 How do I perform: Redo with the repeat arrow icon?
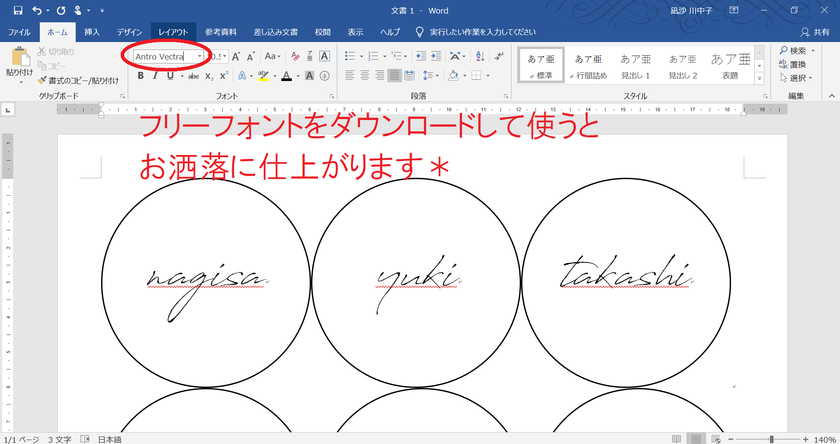[x=61, y=10]
